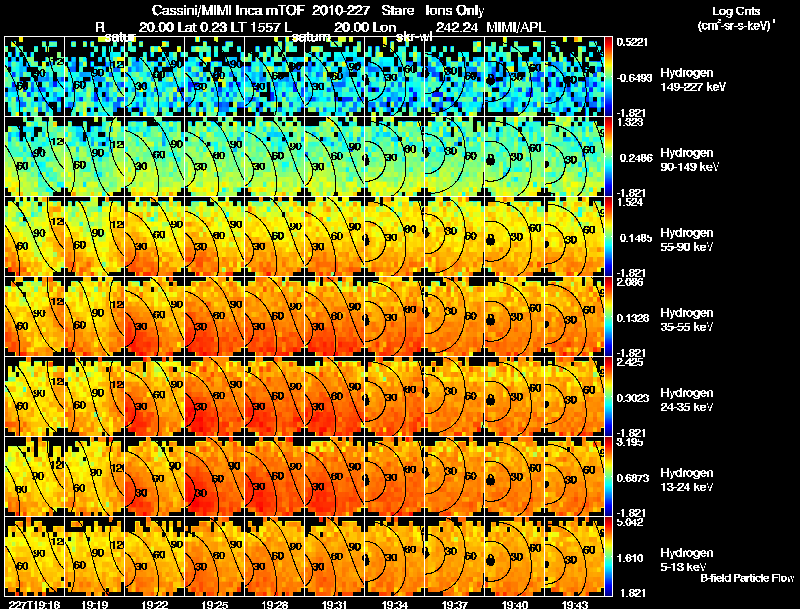Screen dimensions: 800x609
Task: Click the 3.195 color scale value
Action: (630, 442)
